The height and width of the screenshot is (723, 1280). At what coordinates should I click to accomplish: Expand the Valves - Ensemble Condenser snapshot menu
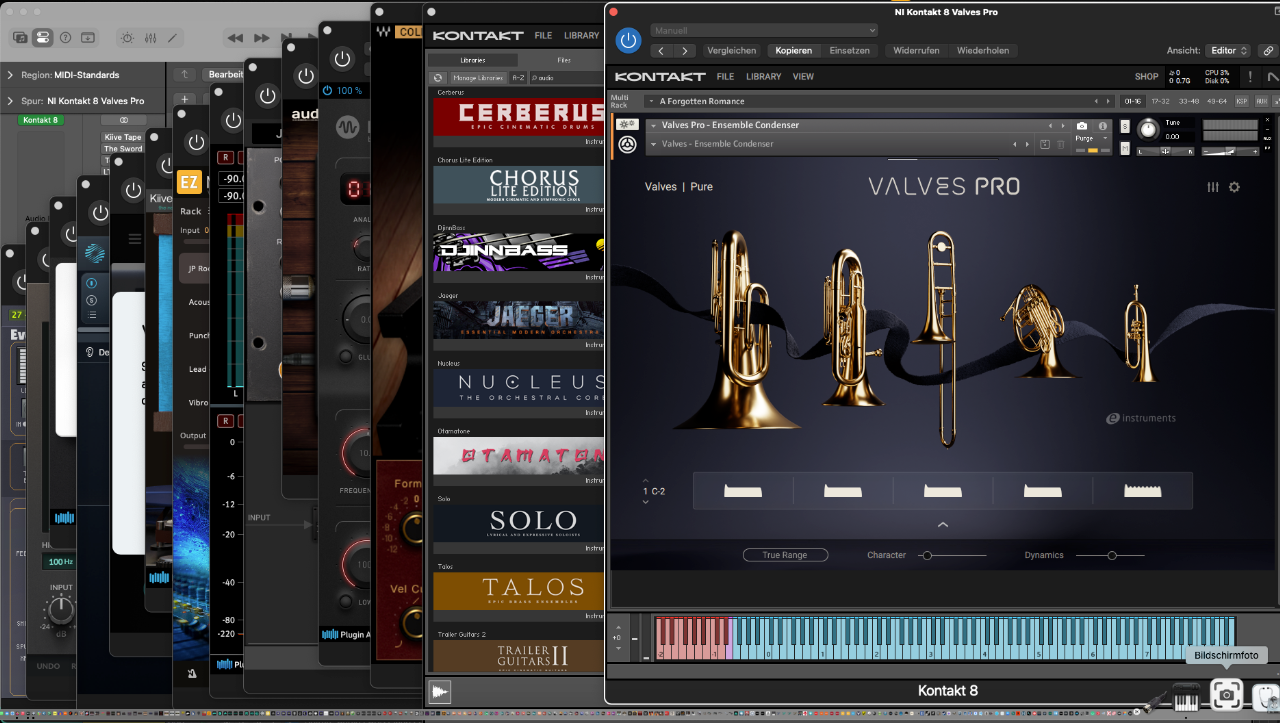click(x=655, y=144)
